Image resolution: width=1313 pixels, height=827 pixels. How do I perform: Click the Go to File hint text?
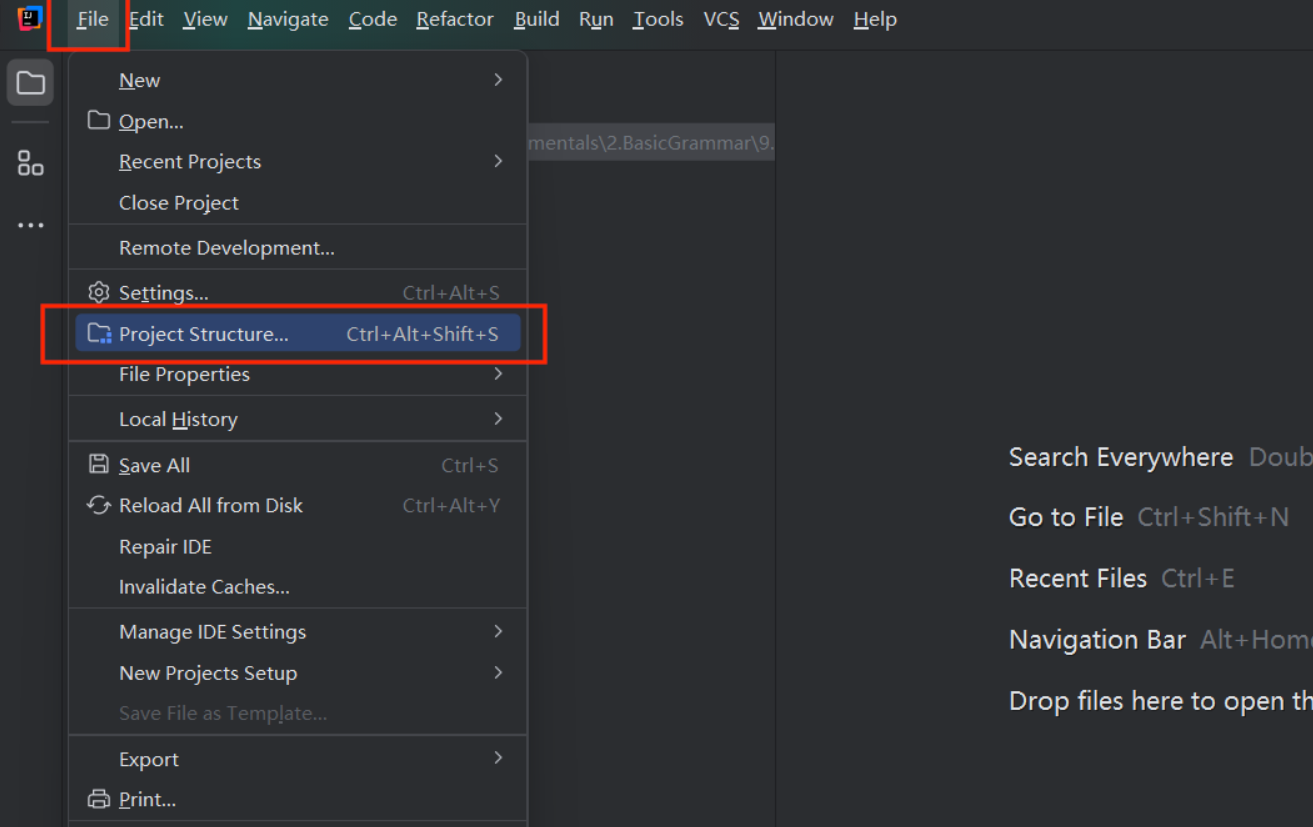tap(1066, 517)
